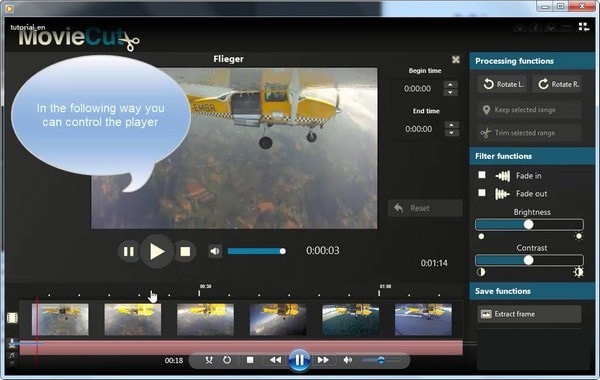Fast forward using the bottom toolbar icon
This screenshot has height=380, width=600.
323,360
